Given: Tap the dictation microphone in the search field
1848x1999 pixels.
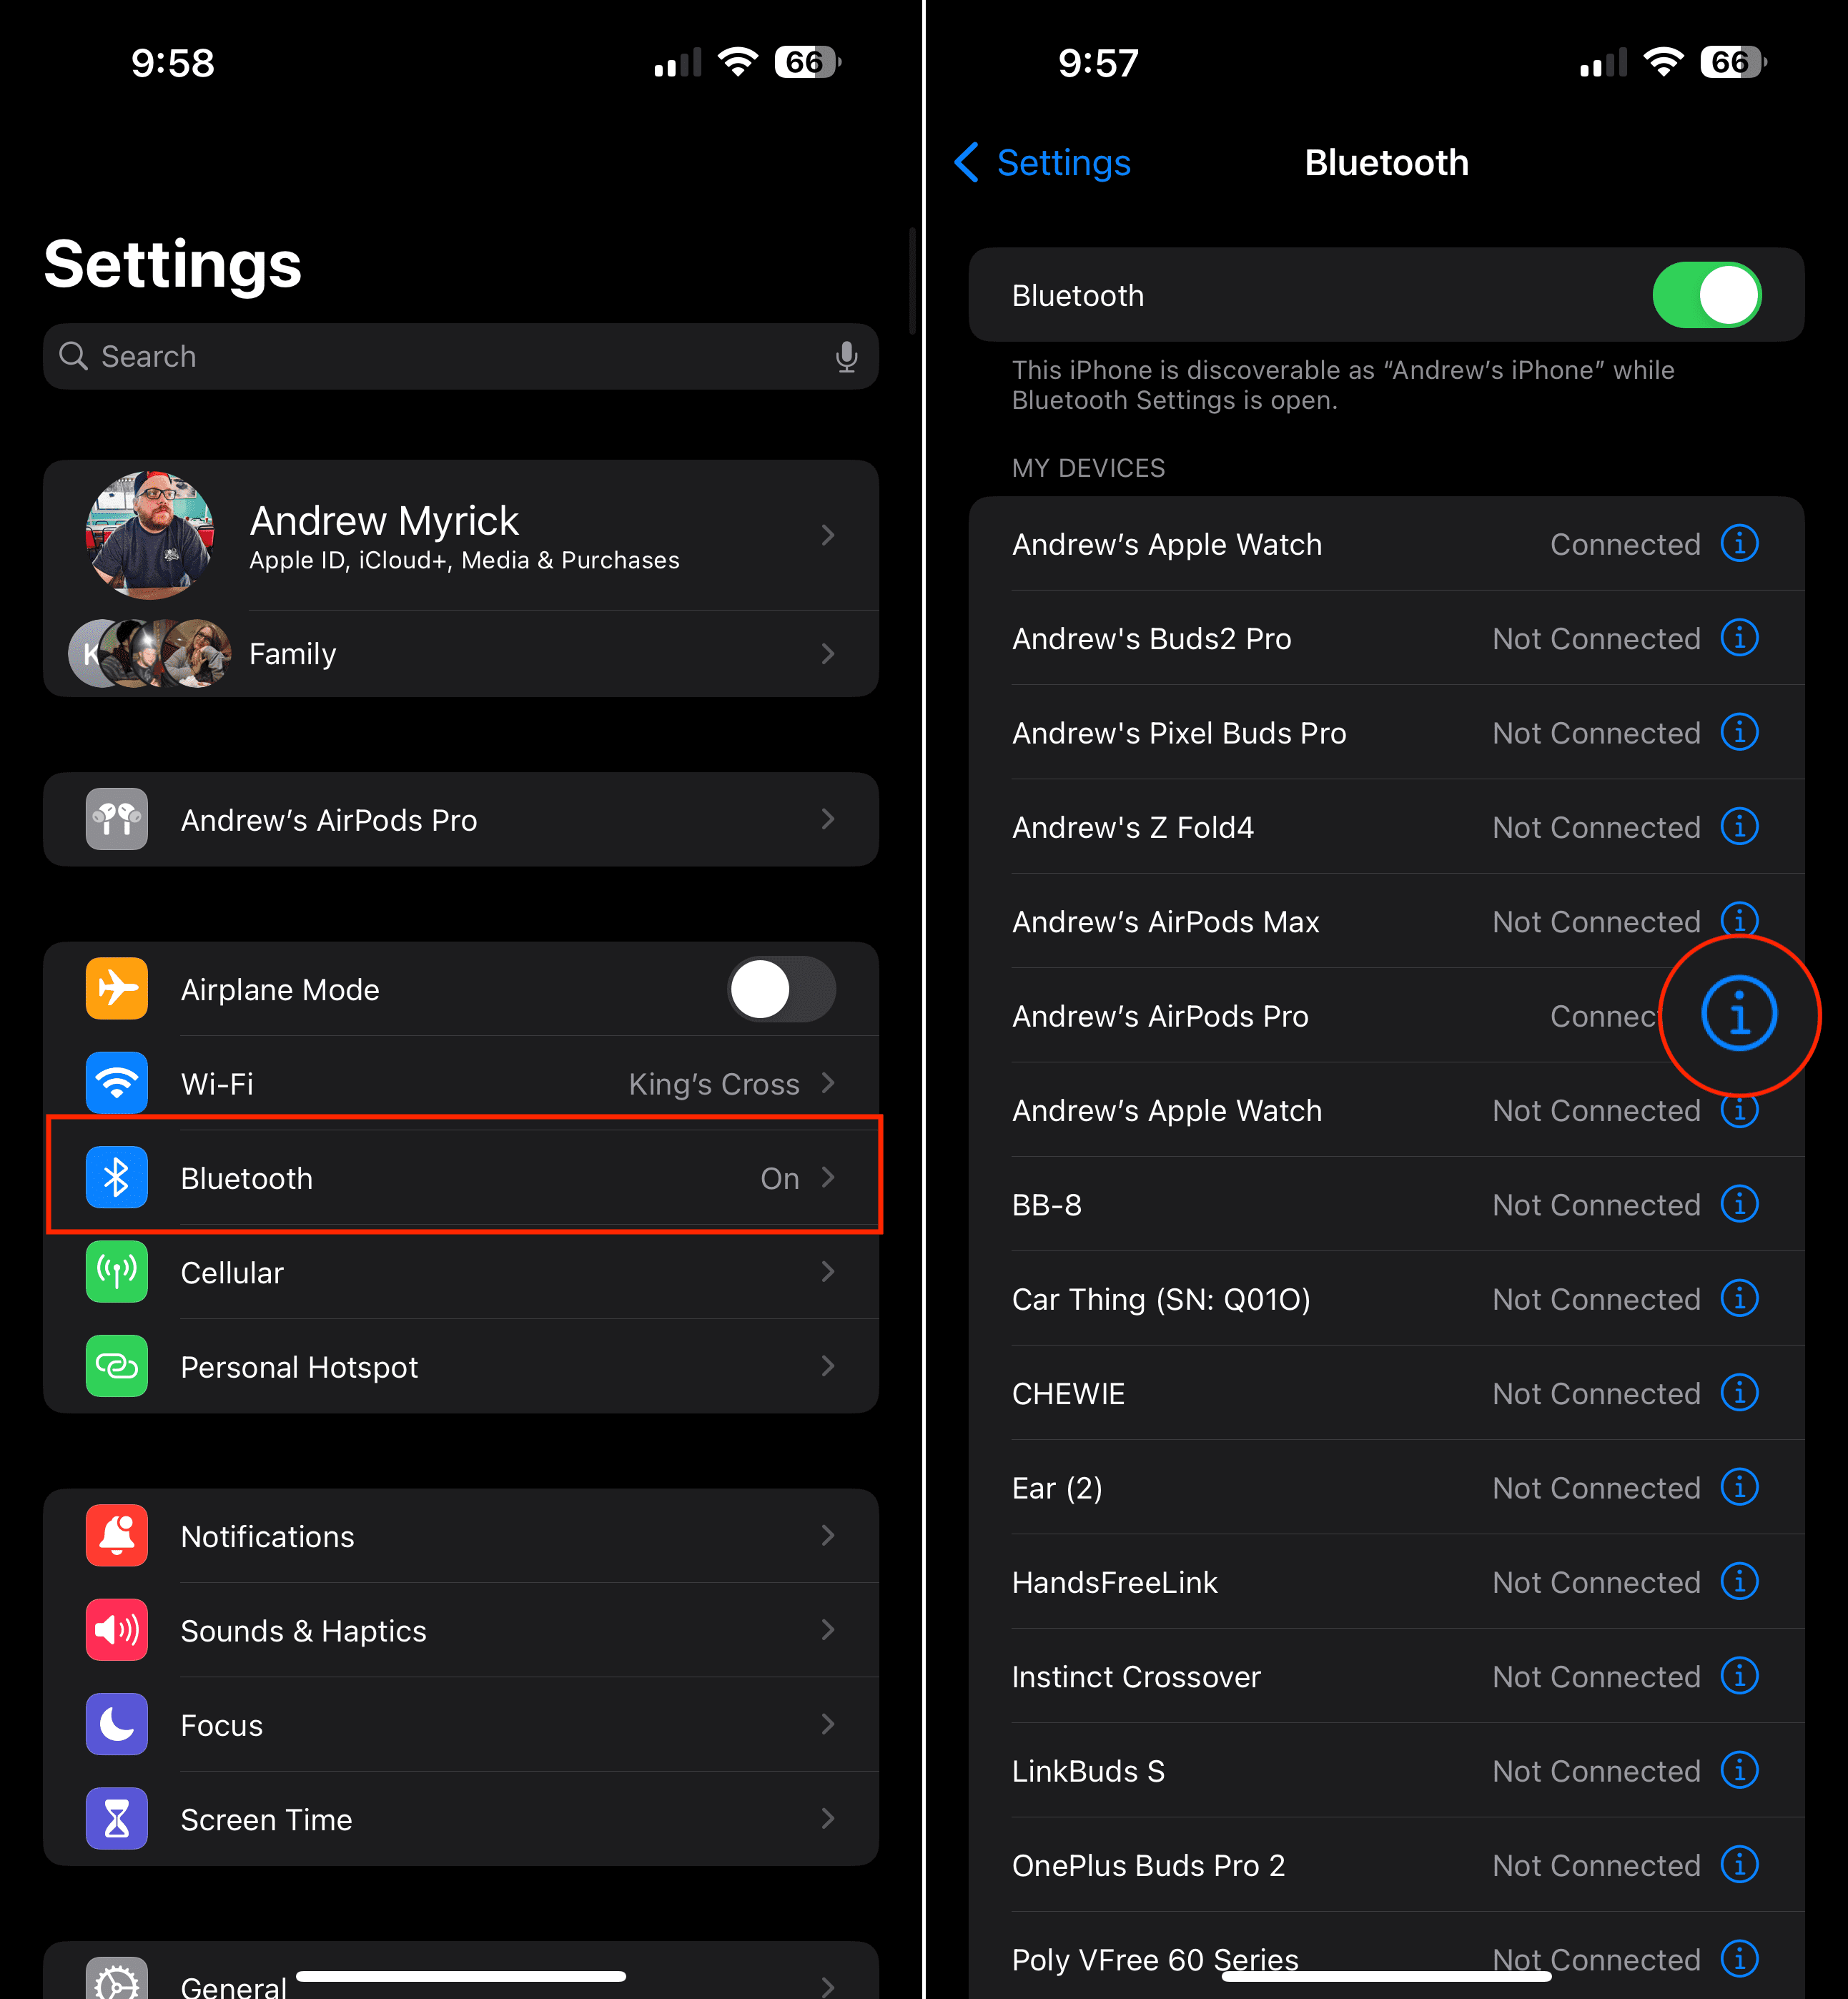Looking at the screenshot, I should click(846, 356).
